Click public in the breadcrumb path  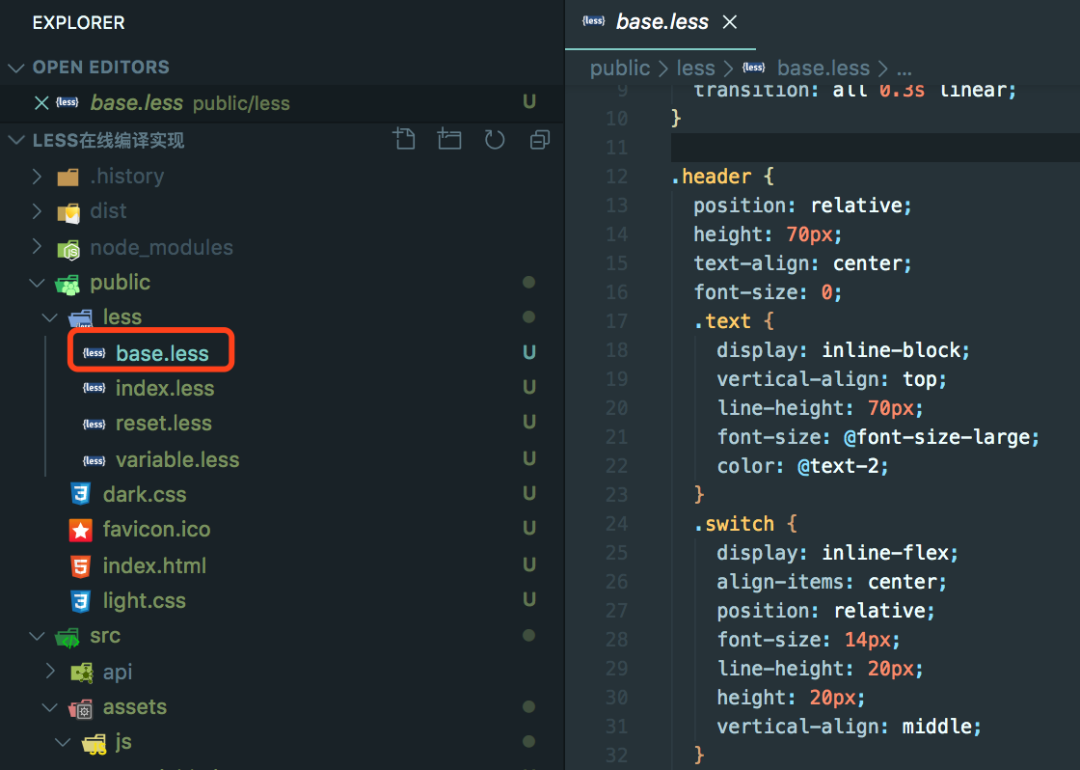coord(620,68)
